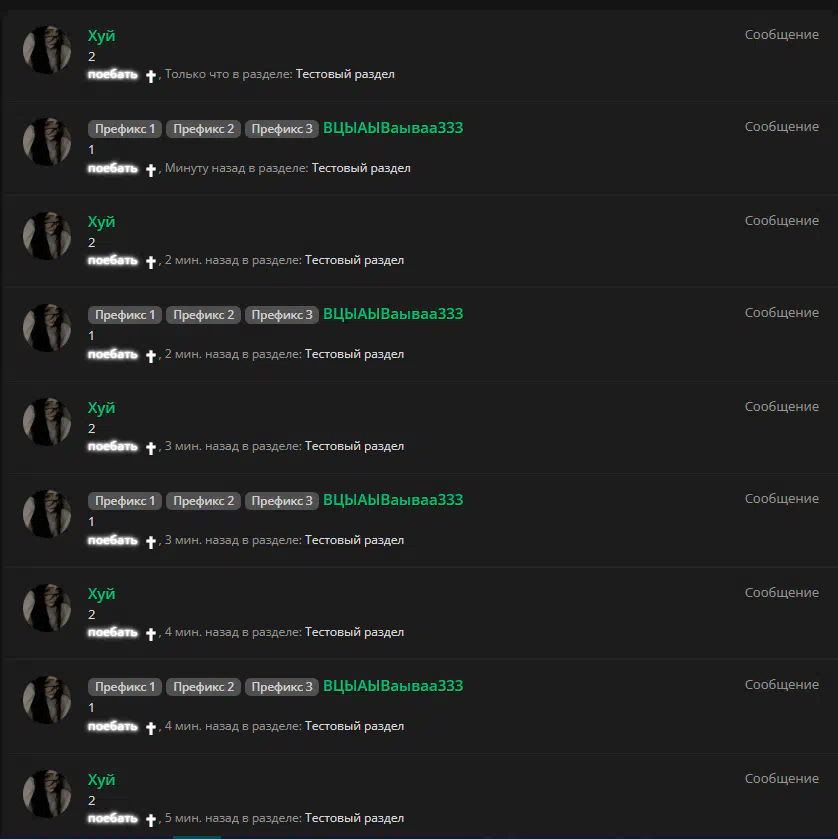
Task: Click 'Сообщение' label in the bottom row
Action: tap(782, 779)
